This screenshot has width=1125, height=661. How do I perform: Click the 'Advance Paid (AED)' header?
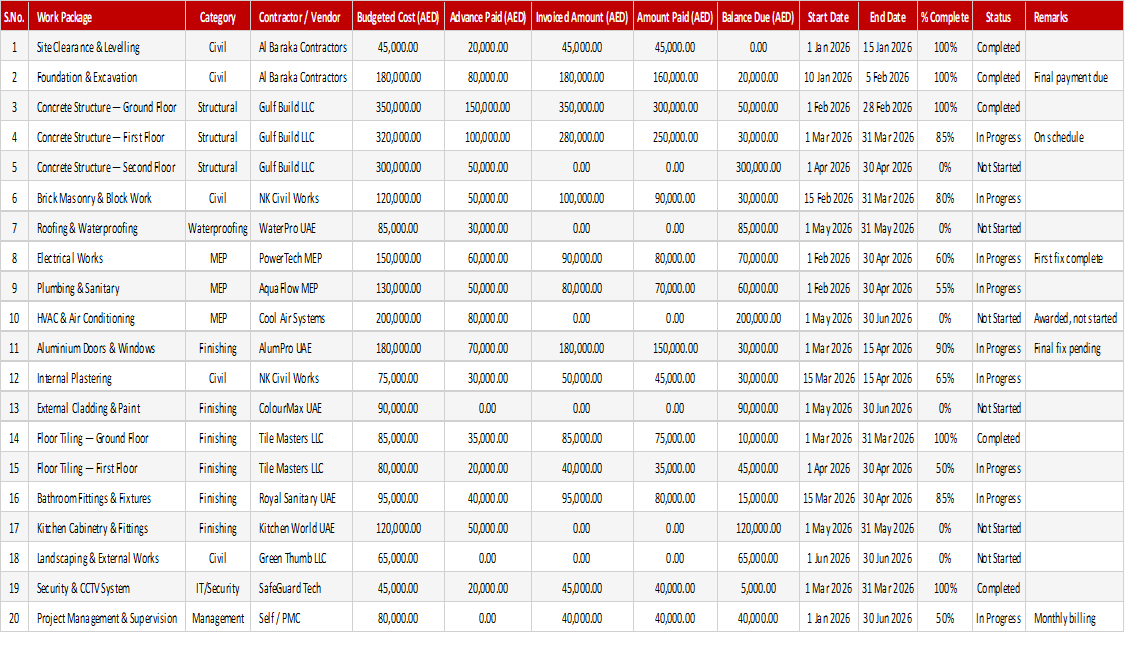(488, 17)
